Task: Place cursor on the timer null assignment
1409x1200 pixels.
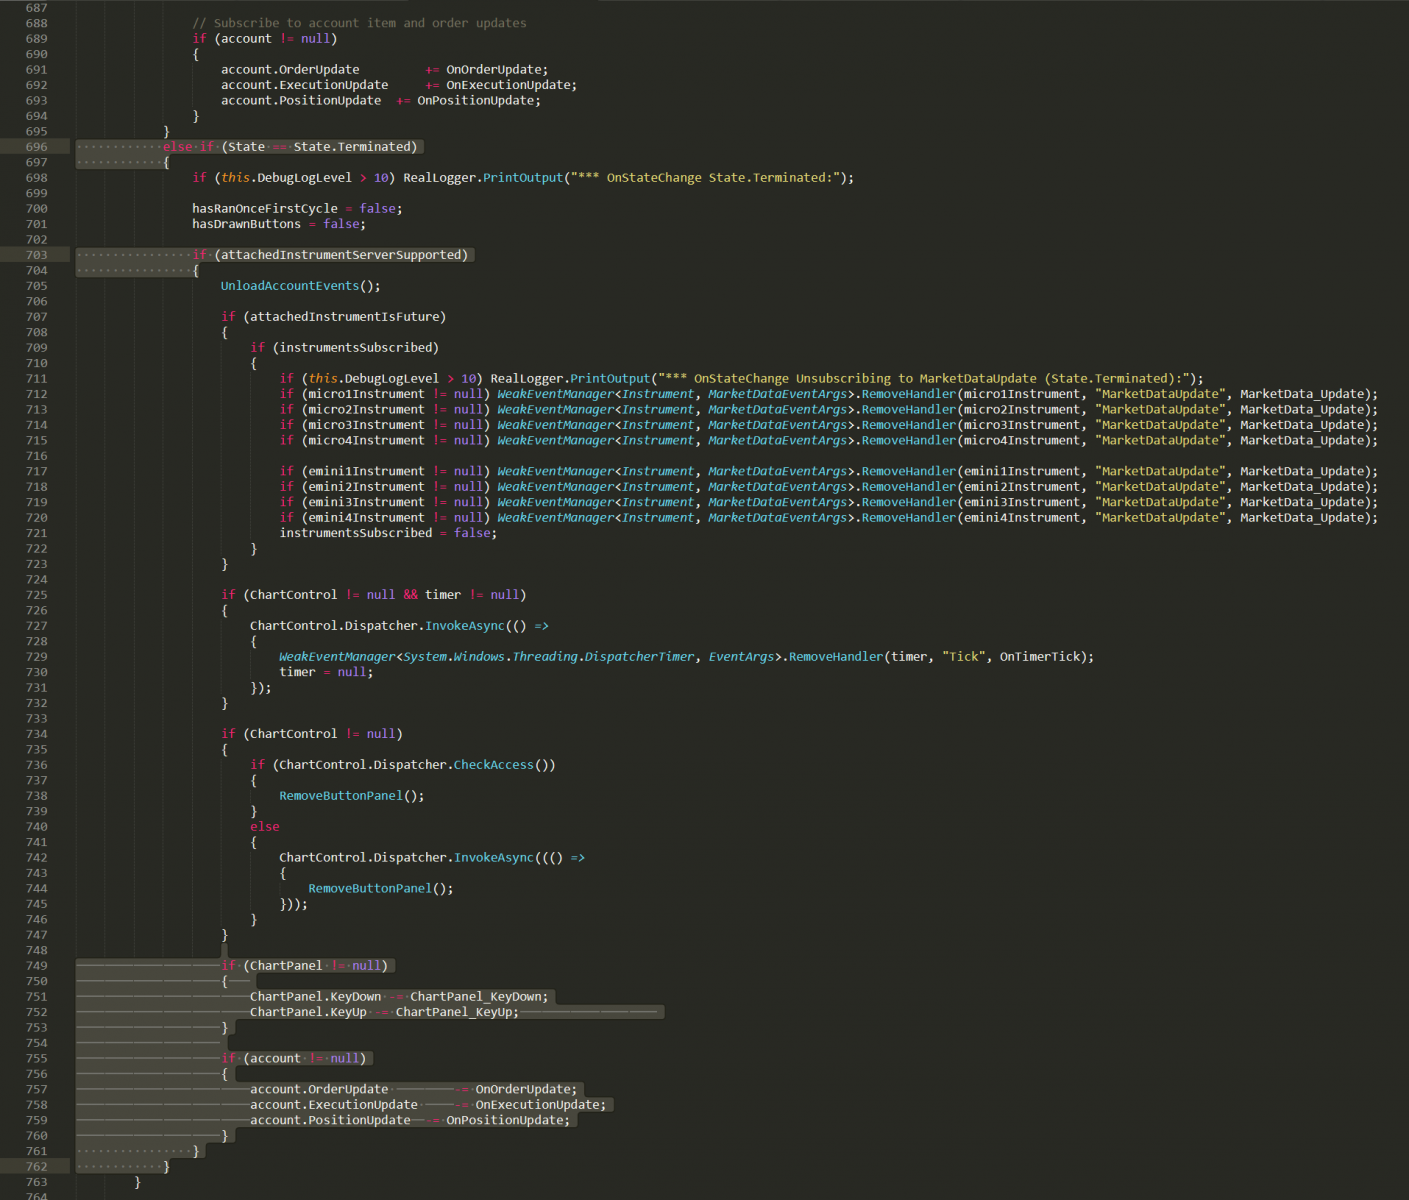Action: point(325,671)
